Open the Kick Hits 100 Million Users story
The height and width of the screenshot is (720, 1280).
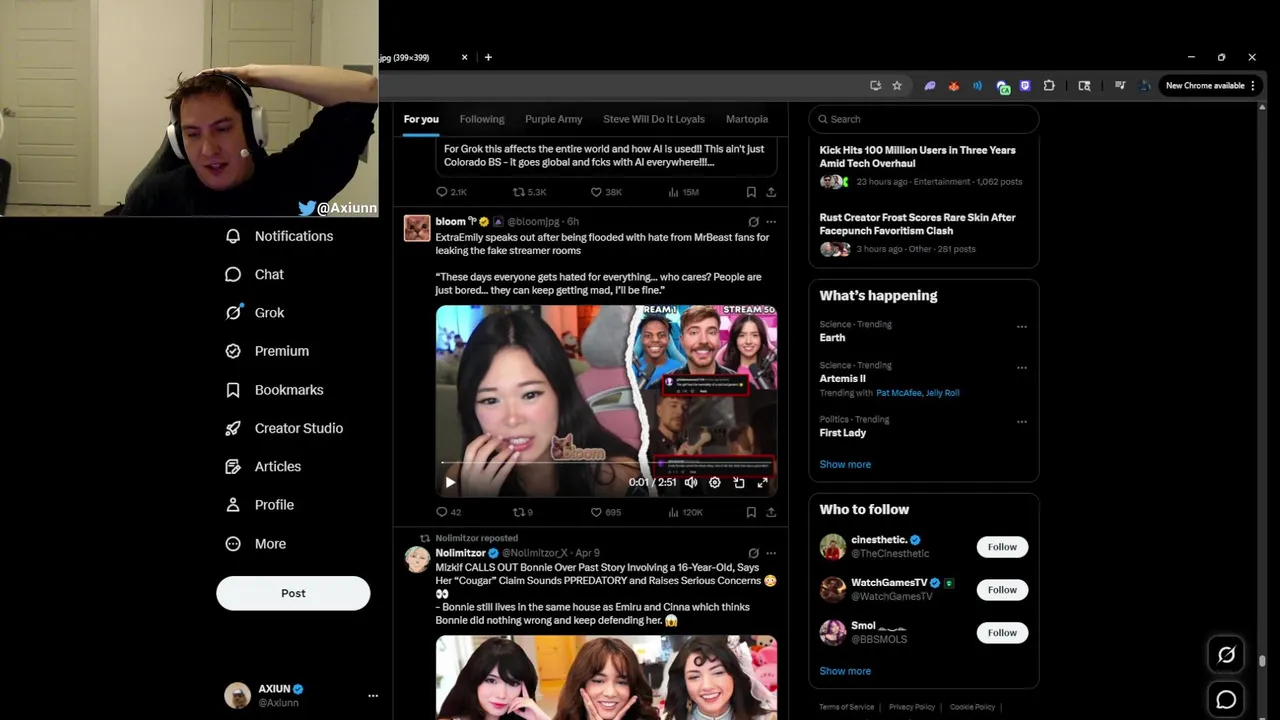(x=917, y=157)
